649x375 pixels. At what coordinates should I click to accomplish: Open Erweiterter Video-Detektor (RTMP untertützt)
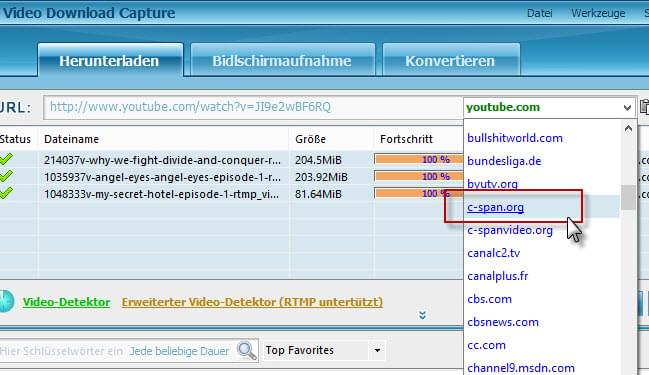click(252, 302)
